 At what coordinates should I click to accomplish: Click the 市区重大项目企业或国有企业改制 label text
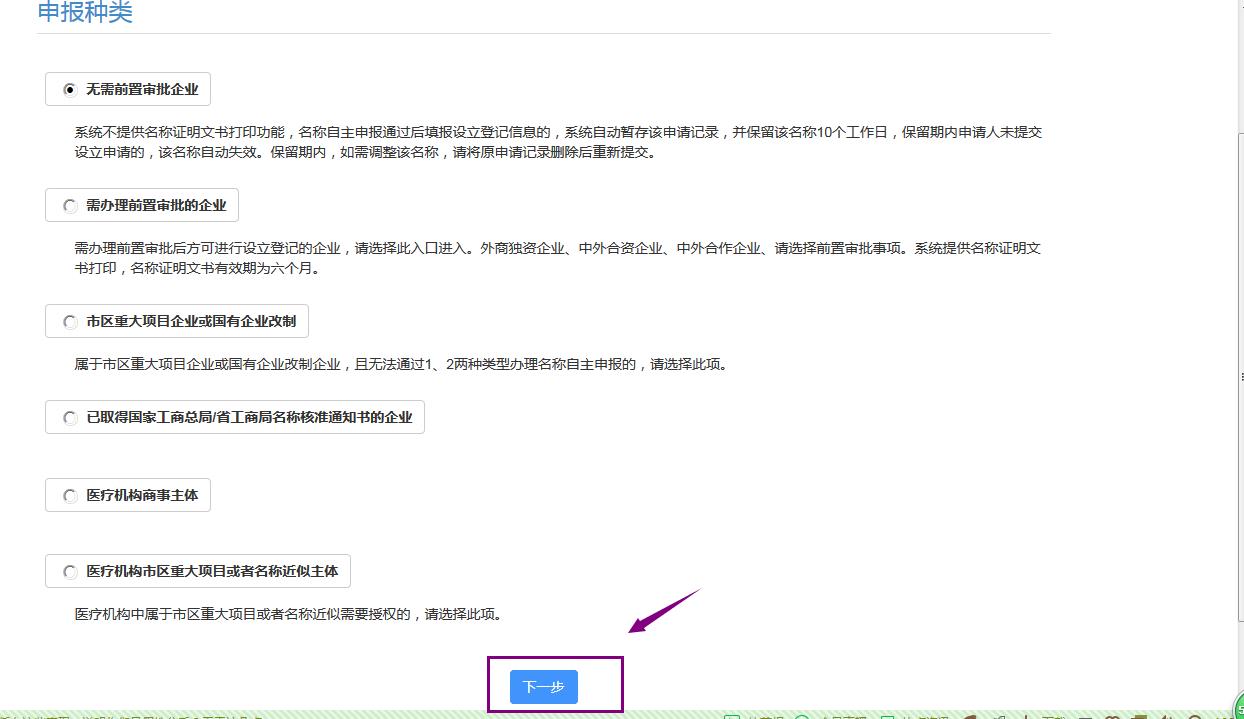[191, 322]
